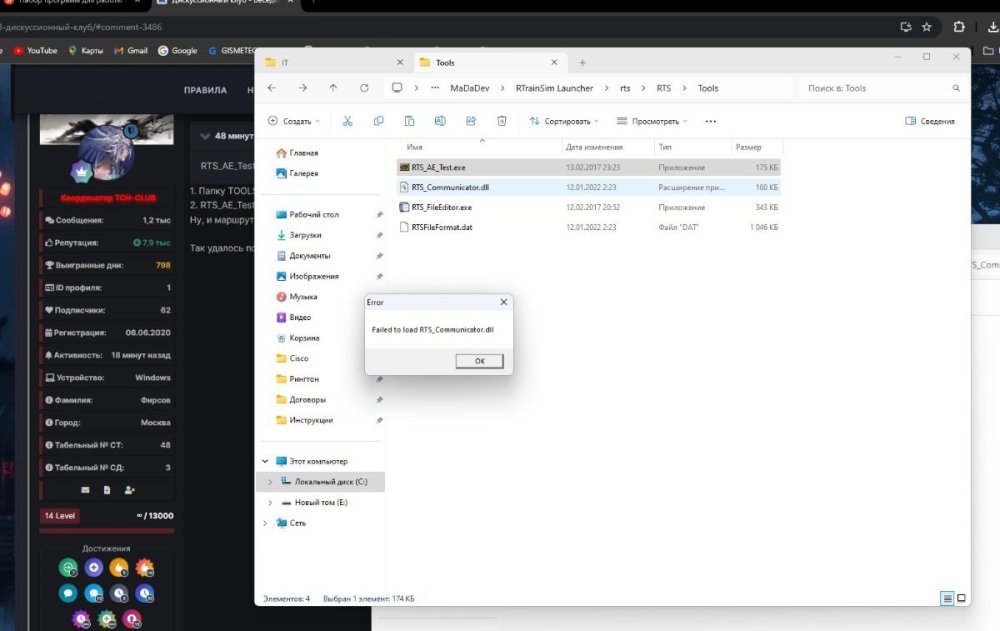Open a new Explorer tab with plus
The width and height of the screenshot is (1000, 631).
(x=583, y=62)
